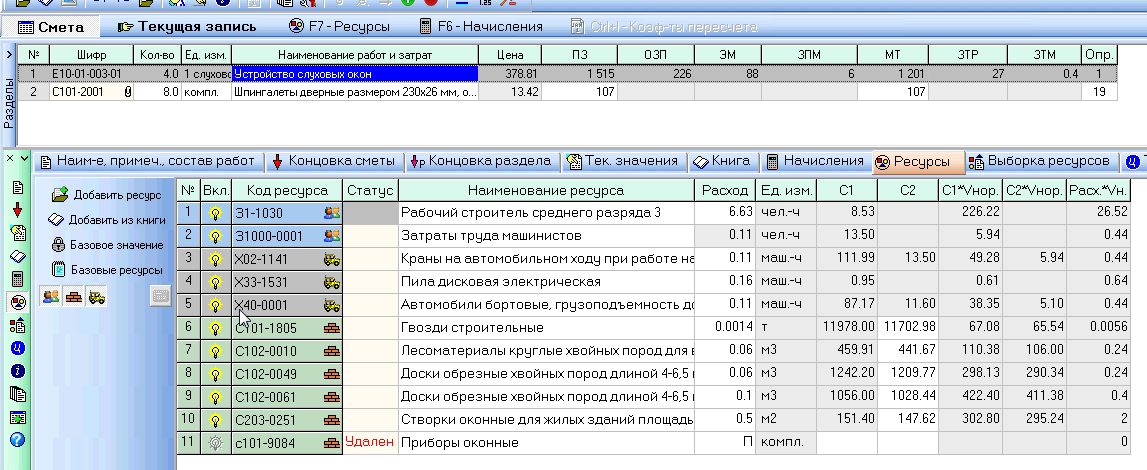Click the calculator icon in left sidebar
This screenshot has height=470, width=1147.
coord(17,279)
